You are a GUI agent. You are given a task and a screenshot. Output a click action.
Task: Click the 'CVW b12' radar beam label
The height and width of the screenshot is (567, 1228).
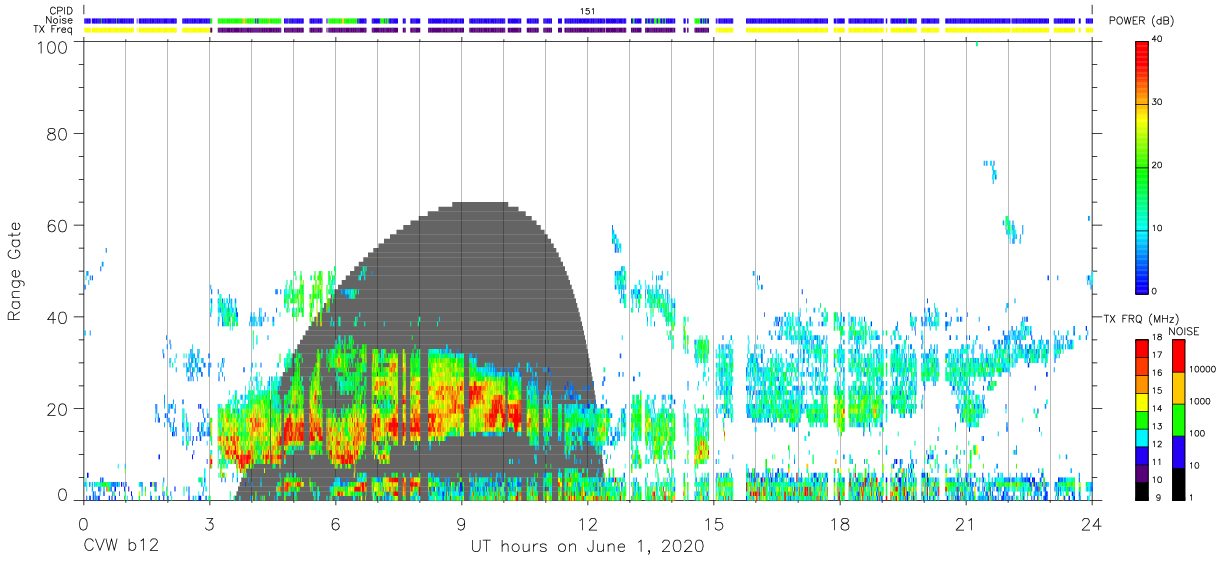(121, 547)
